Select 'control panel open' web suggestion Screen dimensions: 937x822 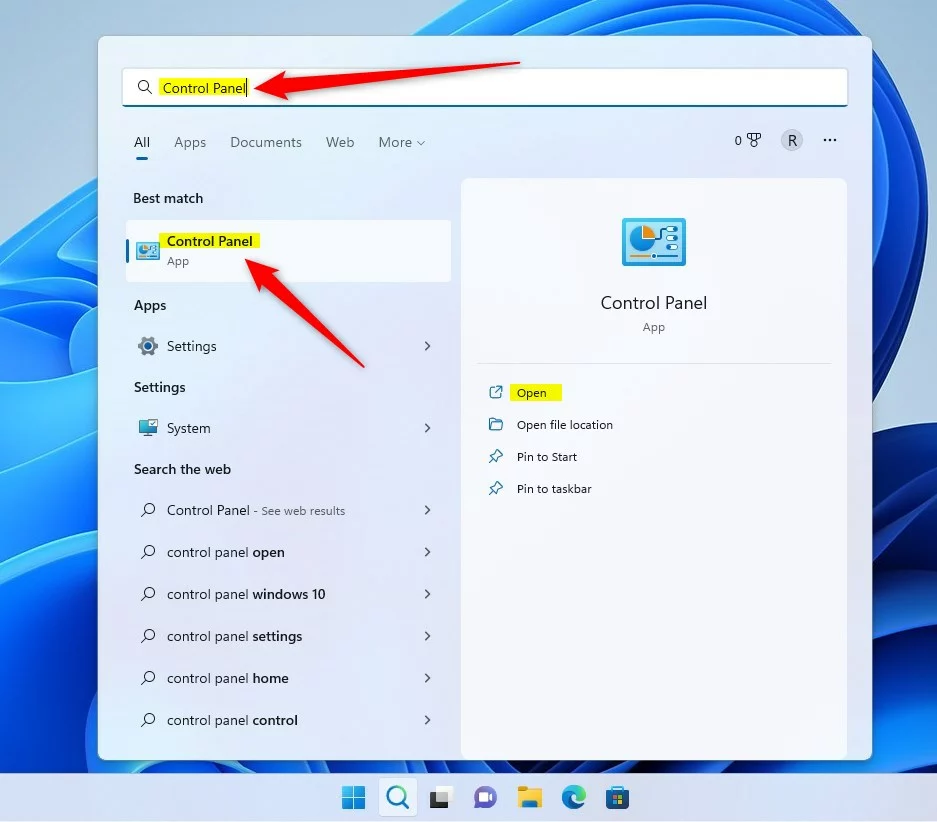pos(288,552)
